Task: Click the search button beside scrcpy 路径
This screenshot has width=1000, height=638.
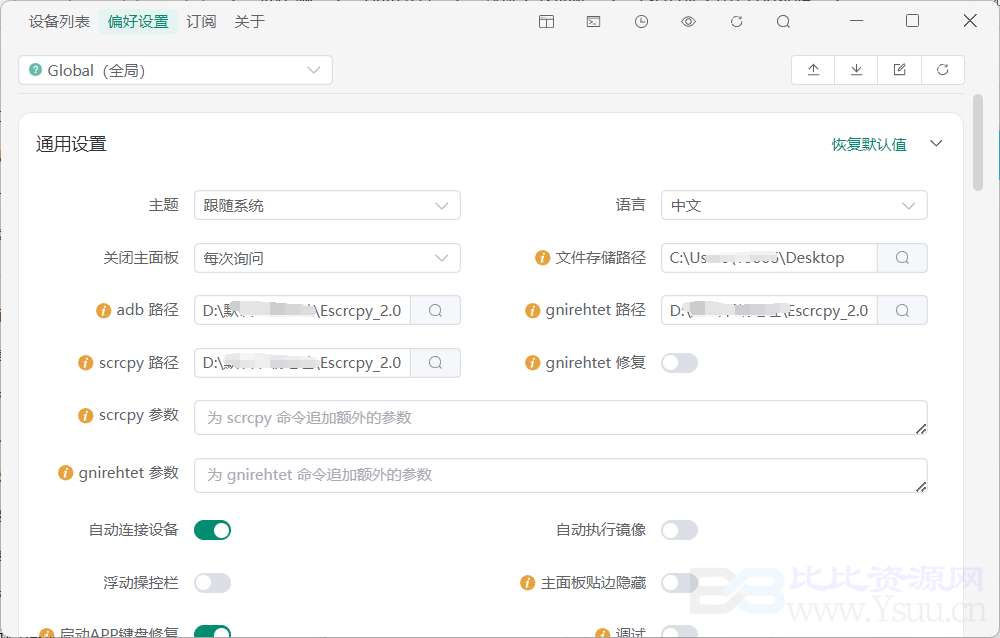Action: (x=435, y=362)
